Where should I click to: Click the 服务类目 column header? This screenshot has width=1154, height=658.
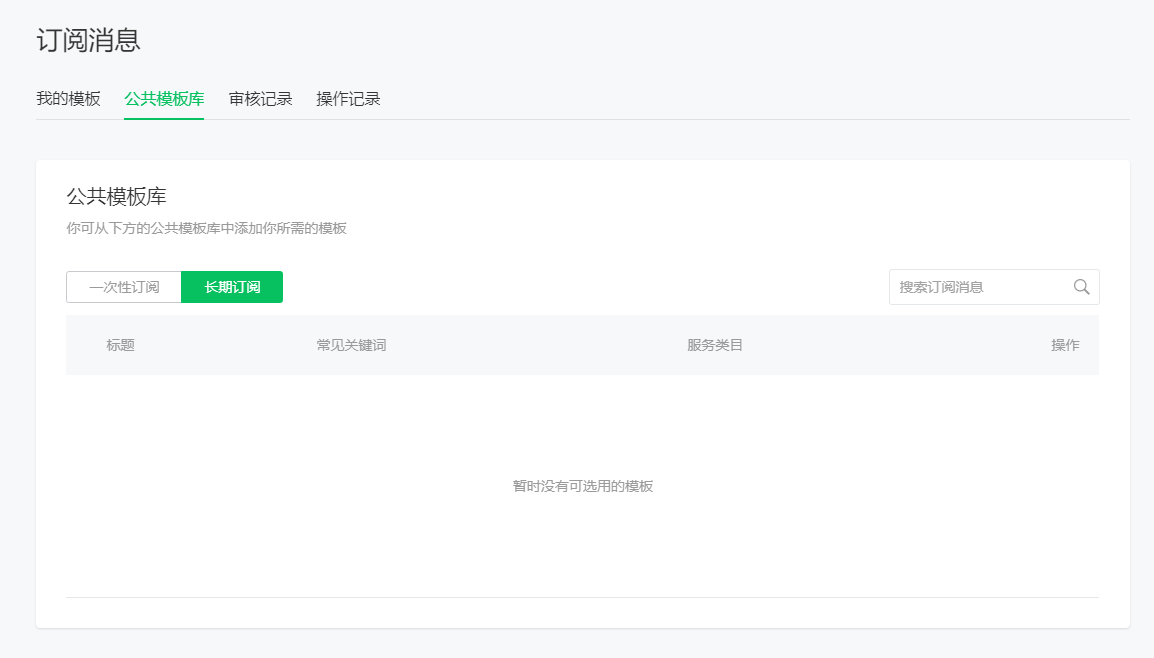[715, 345]
